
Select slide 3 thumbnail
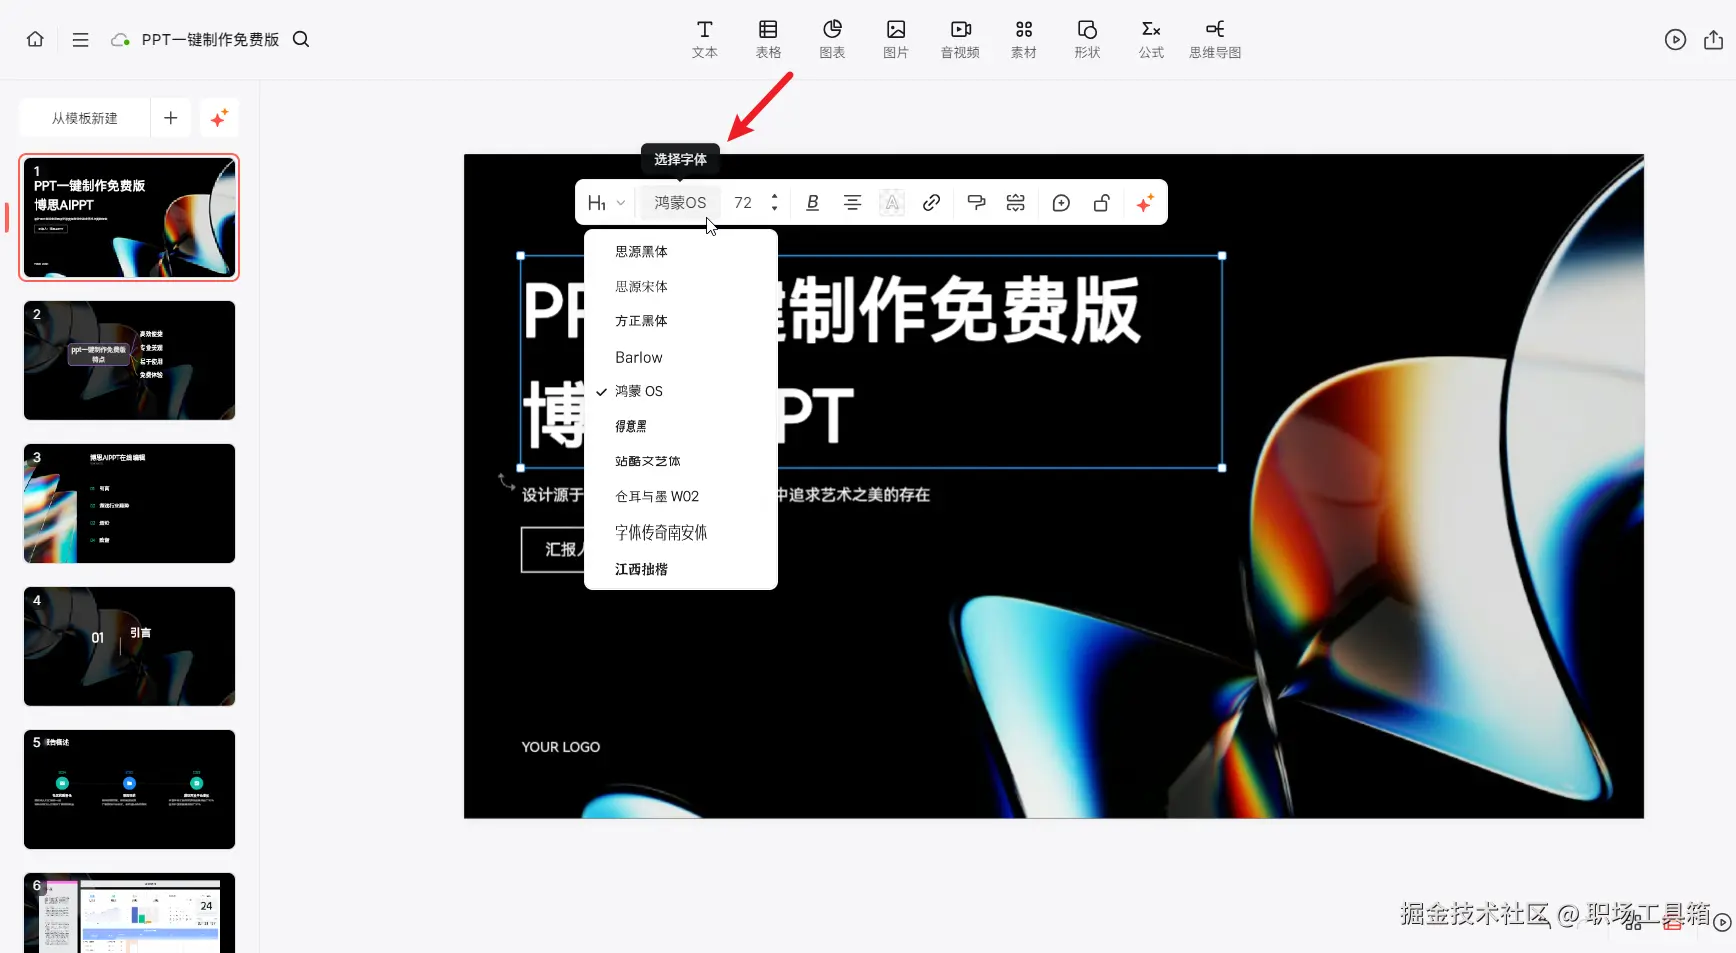tap(129, 503)
